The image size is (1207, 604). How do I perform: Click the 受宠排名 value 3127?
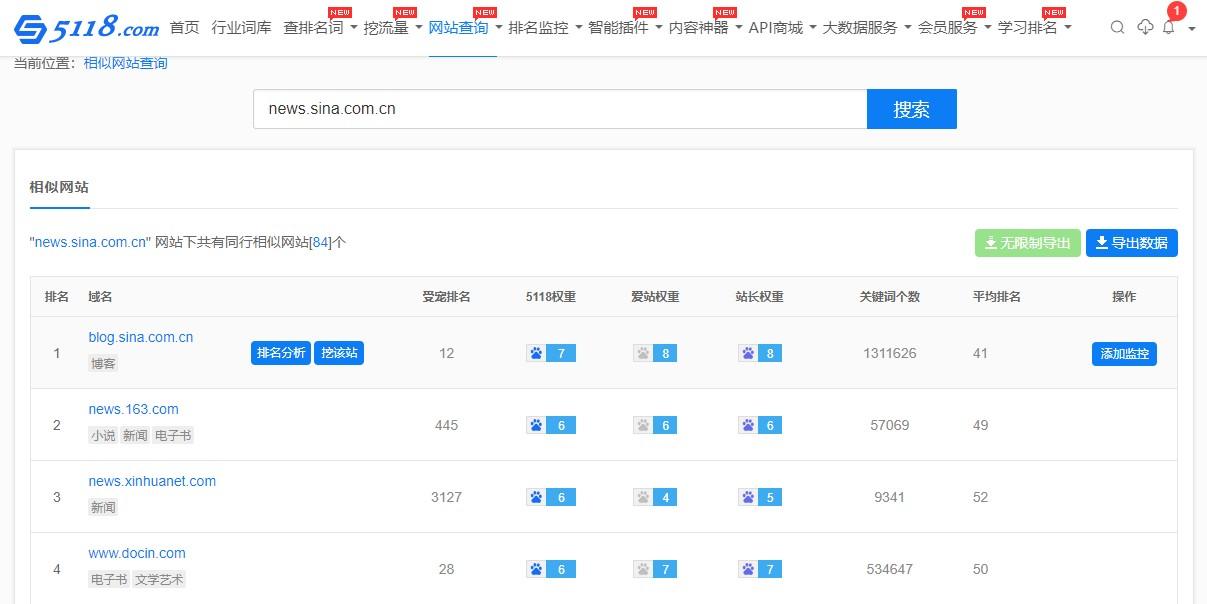coord(446,497)
